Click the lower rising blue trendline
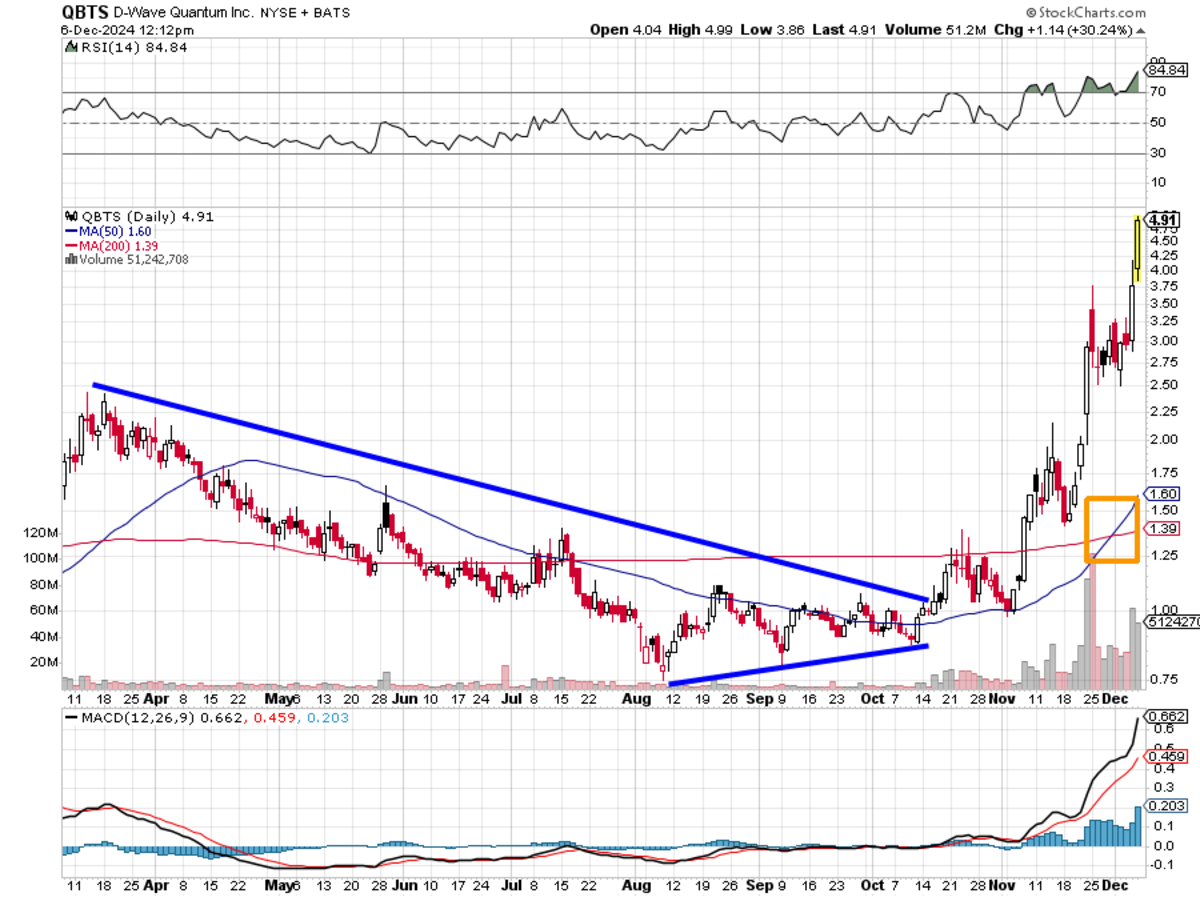This screenshot has width=1200, height=897. click(800, 664)
